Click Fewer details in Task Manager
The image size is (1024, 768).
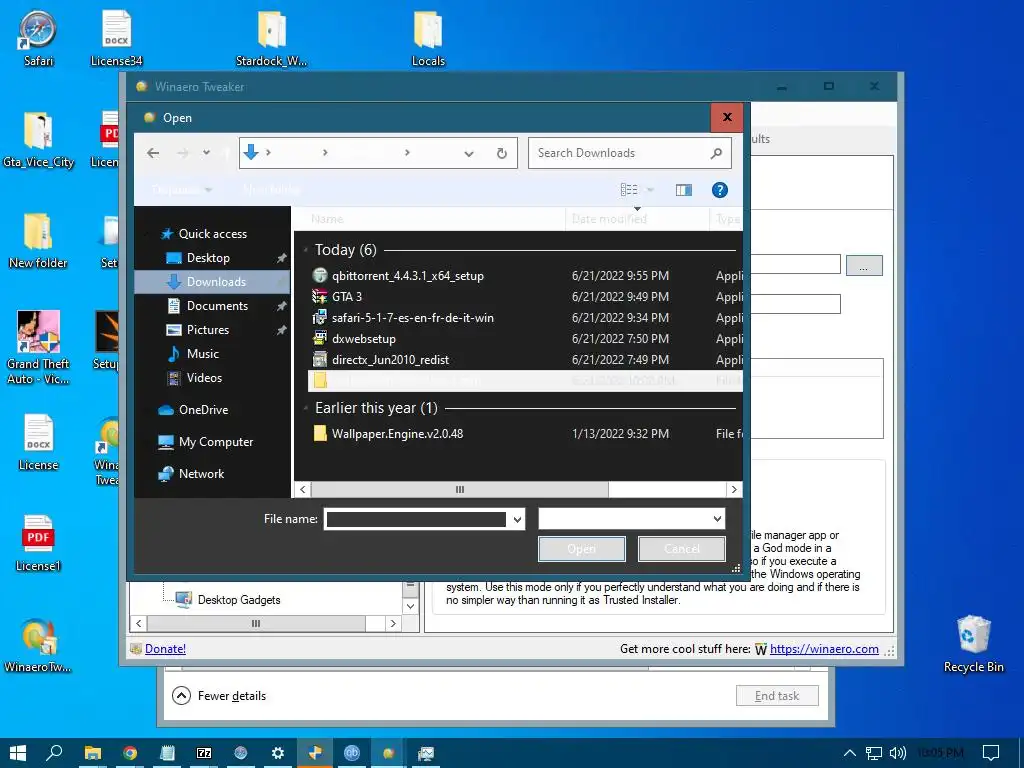click(x=219, y=696)
